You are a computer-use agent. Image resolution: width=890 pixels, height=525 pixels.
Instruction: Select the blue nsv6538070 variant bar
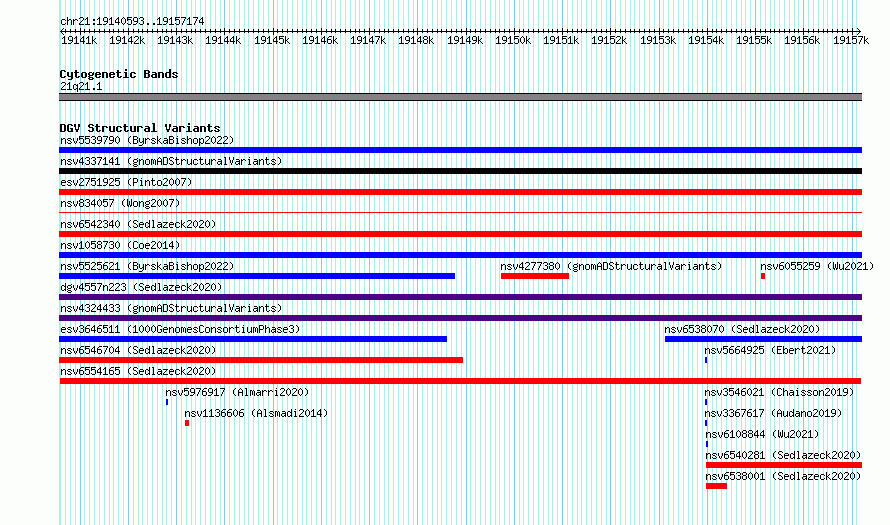coord(763,339)
